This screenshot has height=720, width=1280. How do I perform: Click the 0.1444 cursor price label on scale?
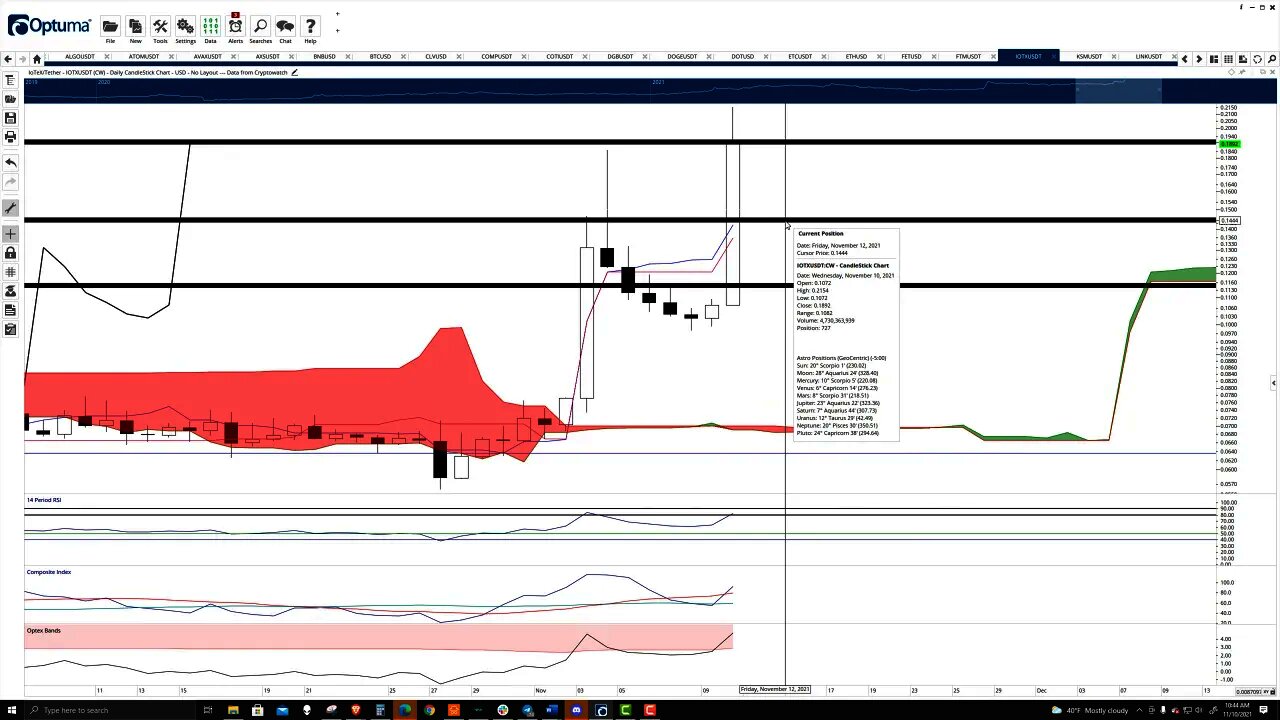pos(1229,220)
